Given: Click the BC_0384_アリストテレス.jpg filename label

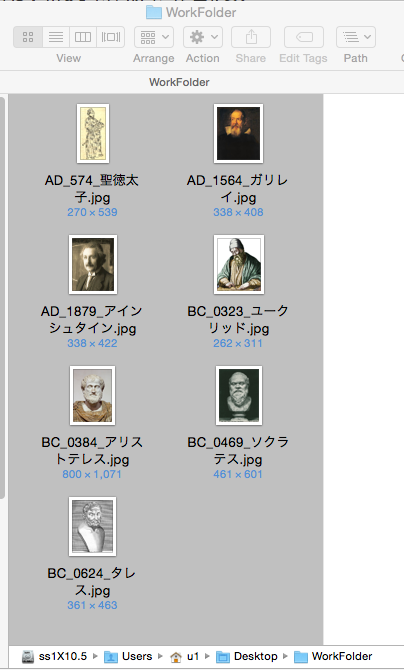Looking at the screenshot, I should (x=92, y=450).
